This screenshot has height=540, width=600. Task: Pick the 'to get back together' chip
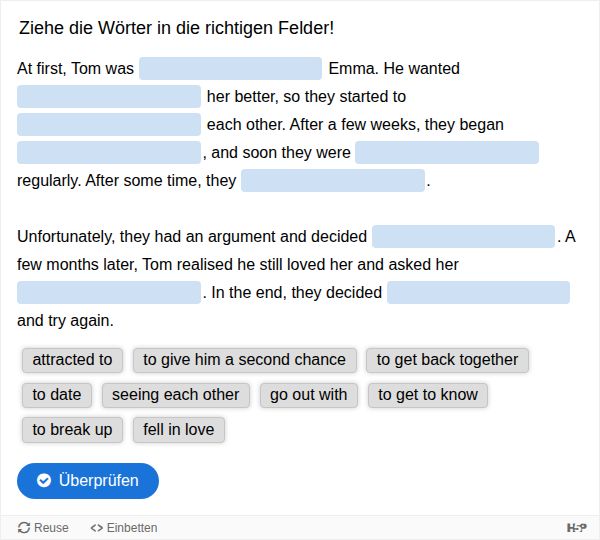click(447, 360)
